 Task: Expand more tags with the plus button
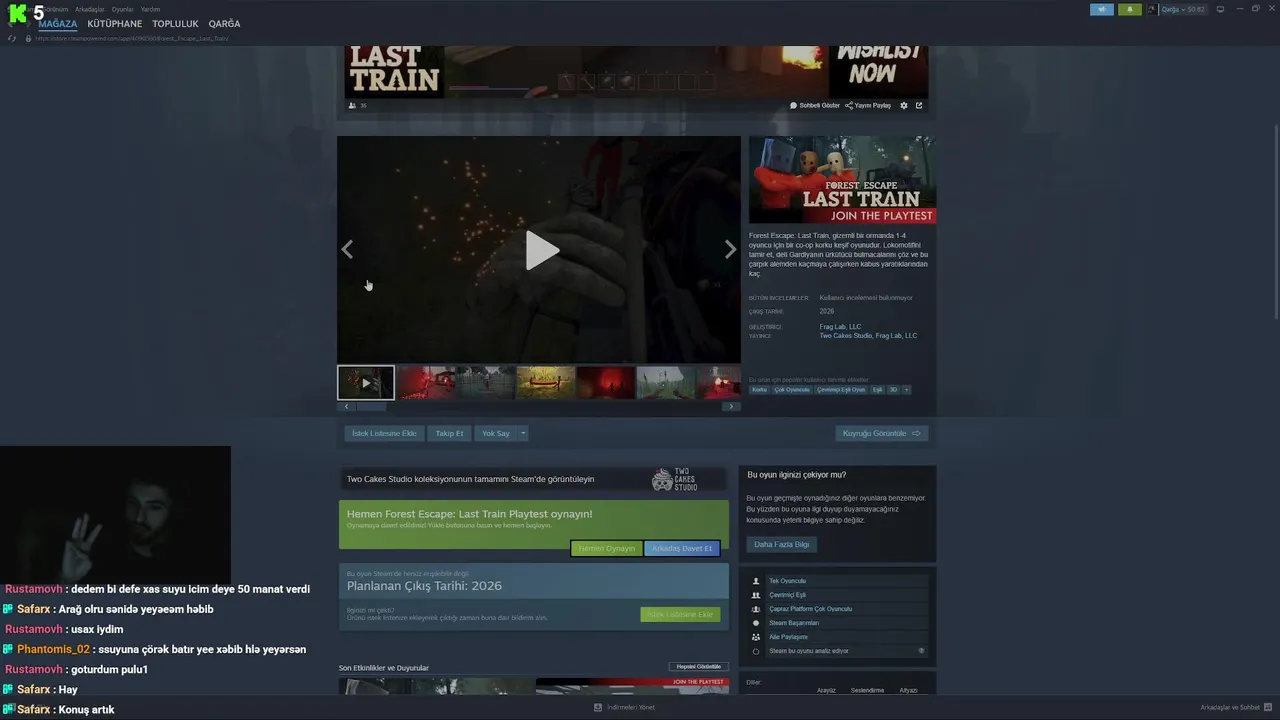pos(906,390)
